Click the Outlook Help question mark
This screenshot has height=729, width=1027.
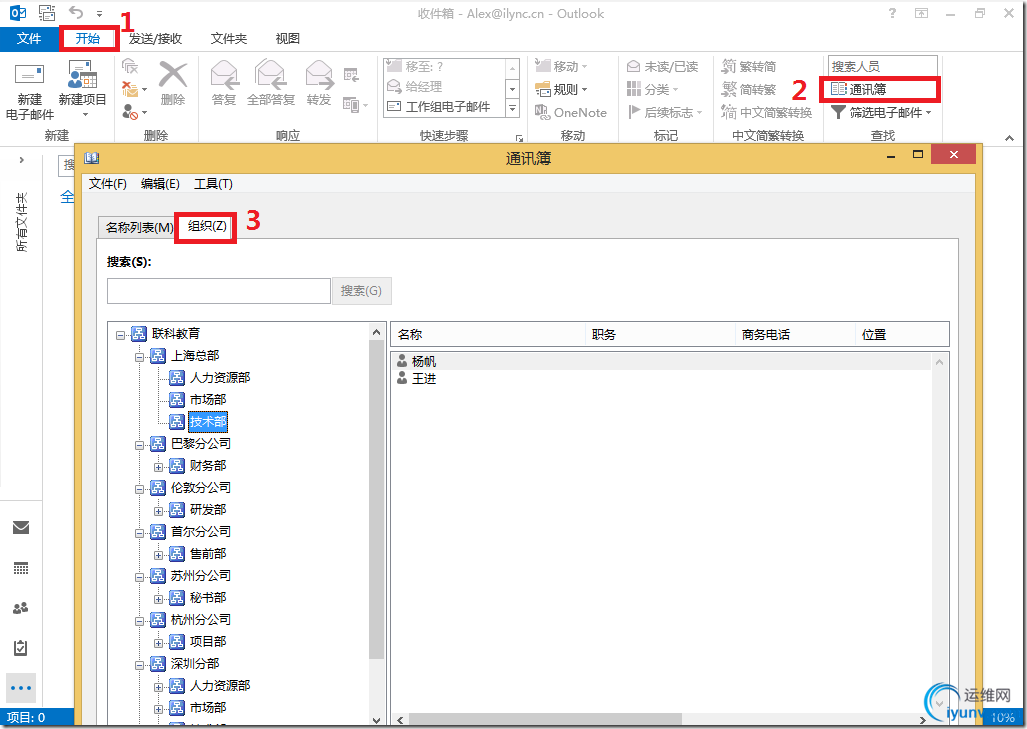pyautogui.click(x=892, y=13)
